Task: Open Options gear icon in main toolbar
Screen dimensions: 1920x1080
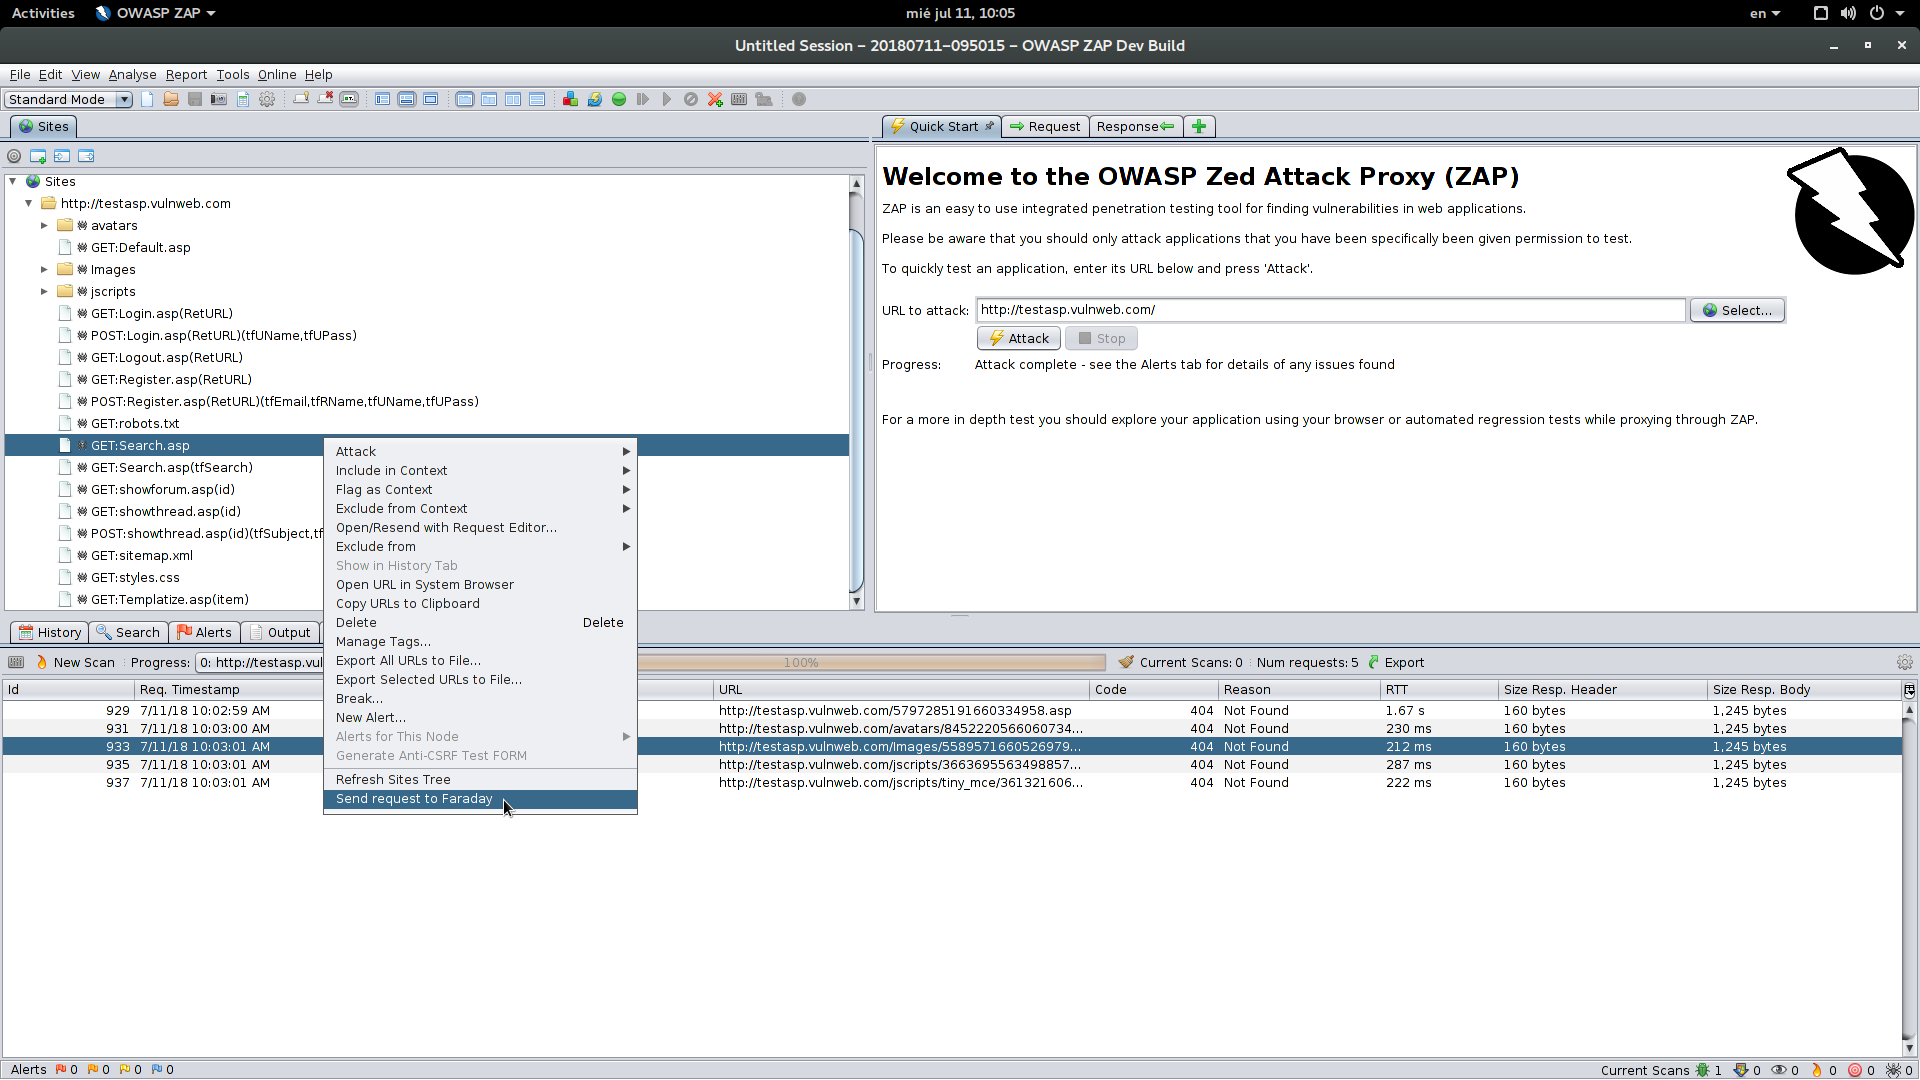Action: [267, 99]
